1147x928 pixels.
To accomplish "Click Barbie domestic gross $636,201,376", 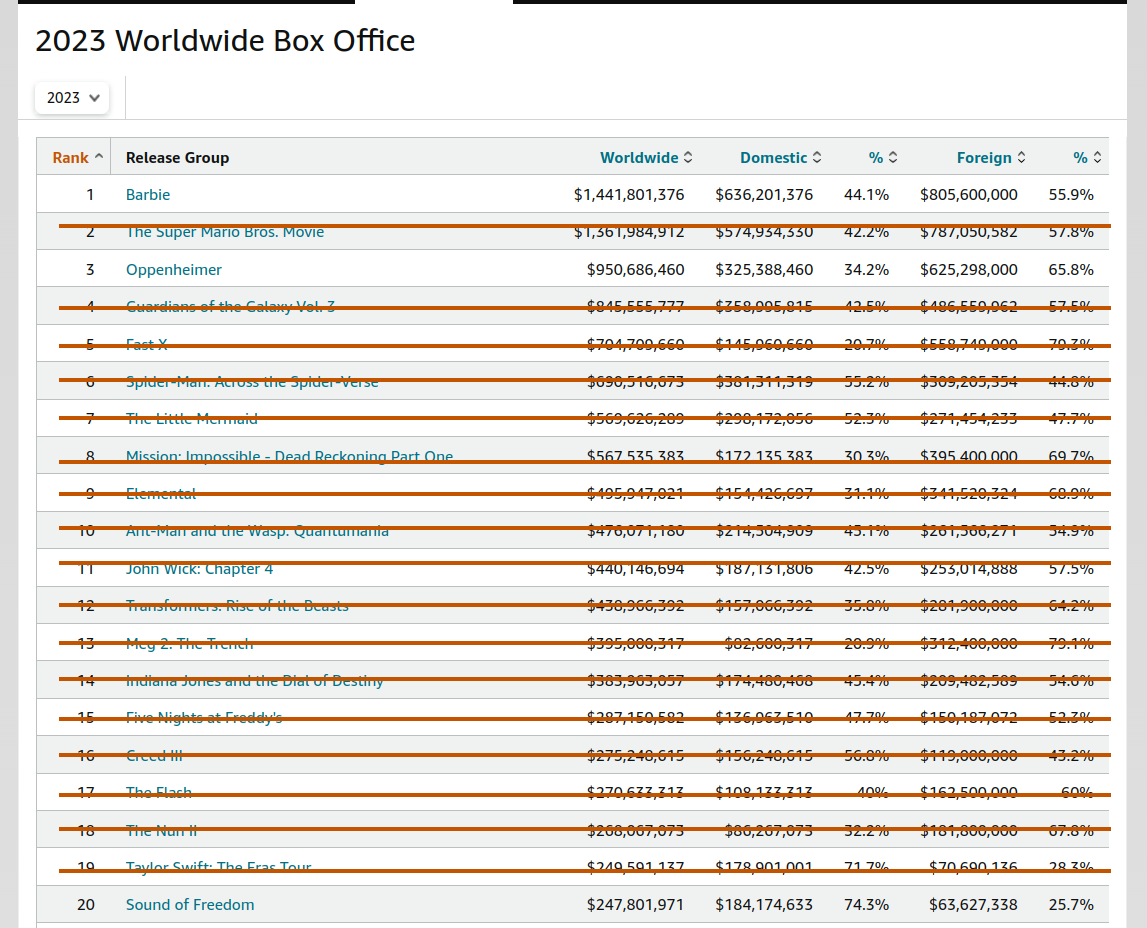I will coord(764,195).
